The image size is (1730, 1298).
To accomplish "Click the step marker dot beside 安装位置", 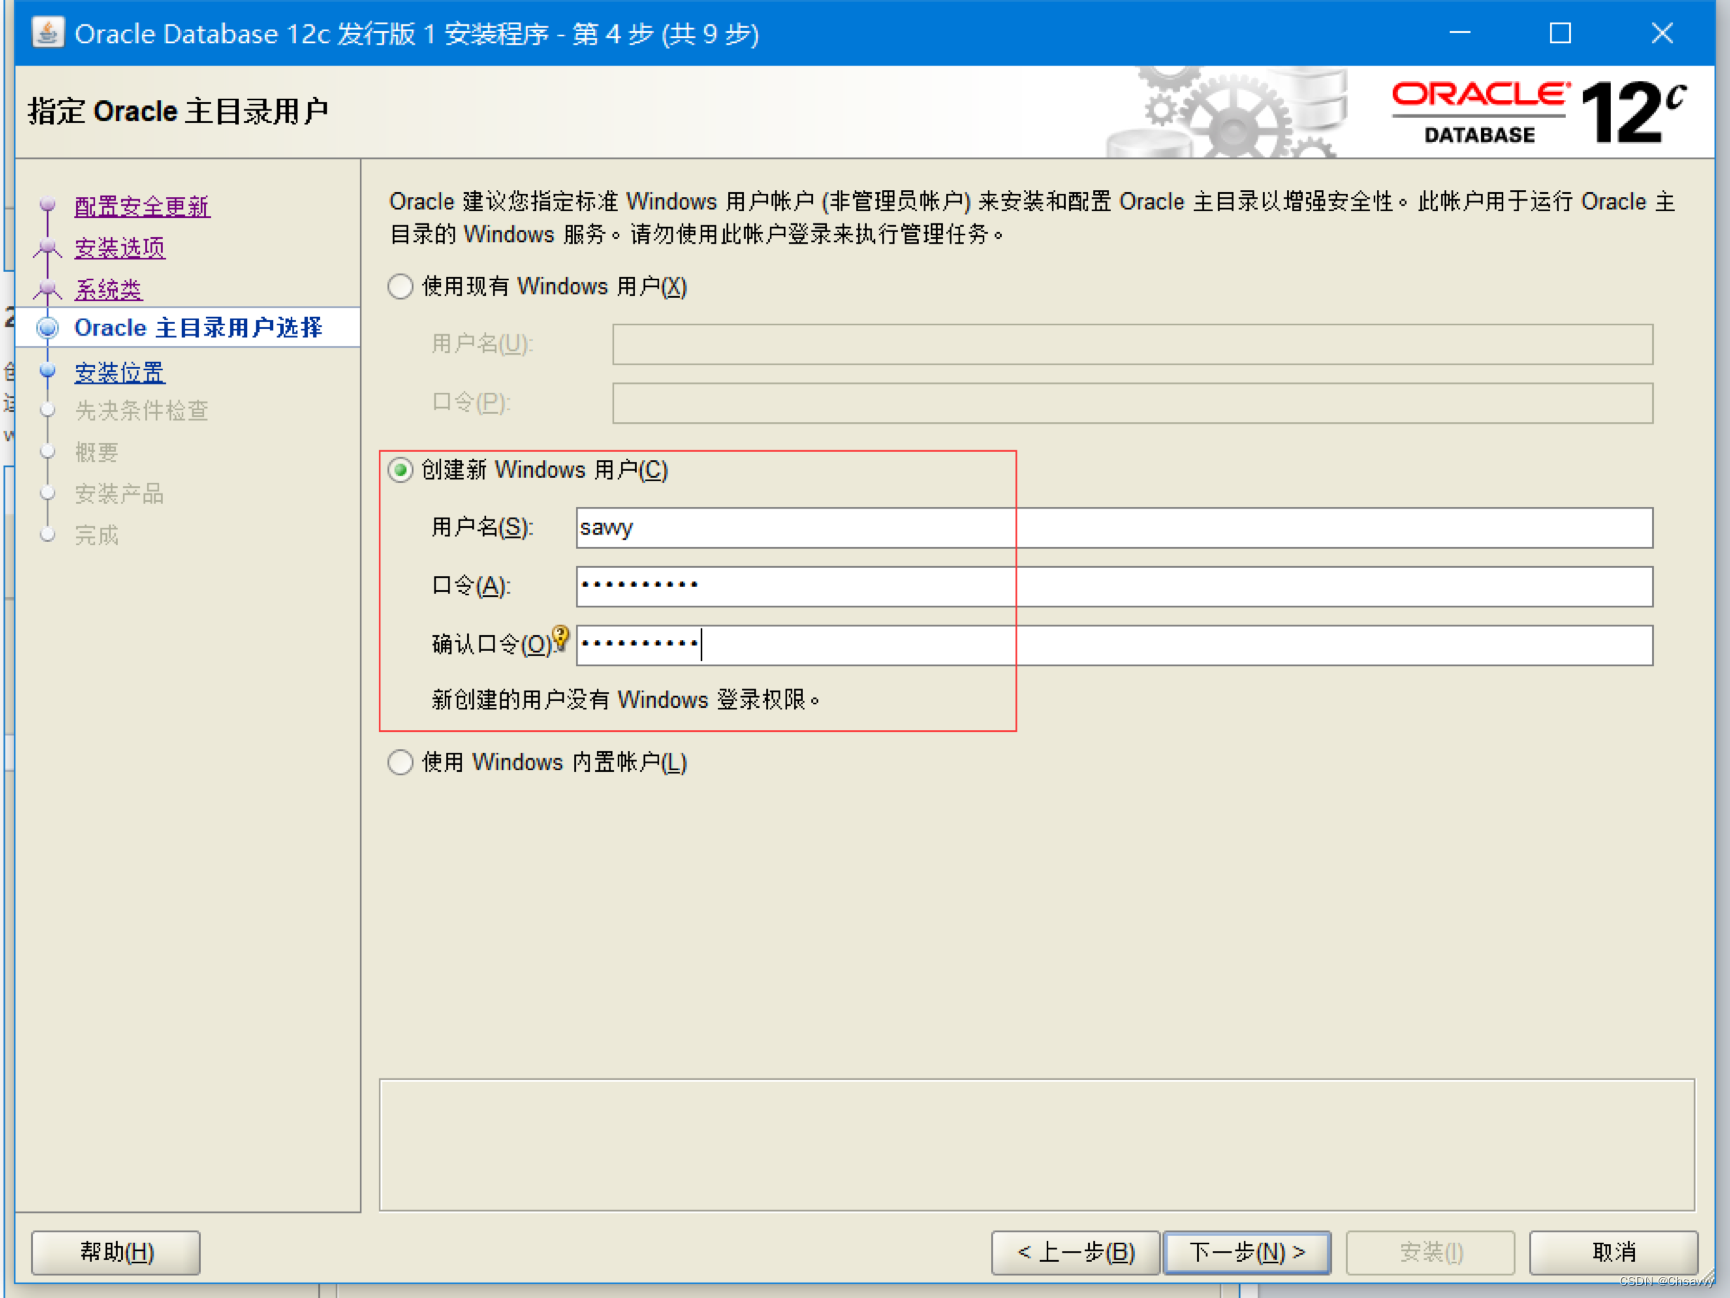I will [x=47, y=371].
